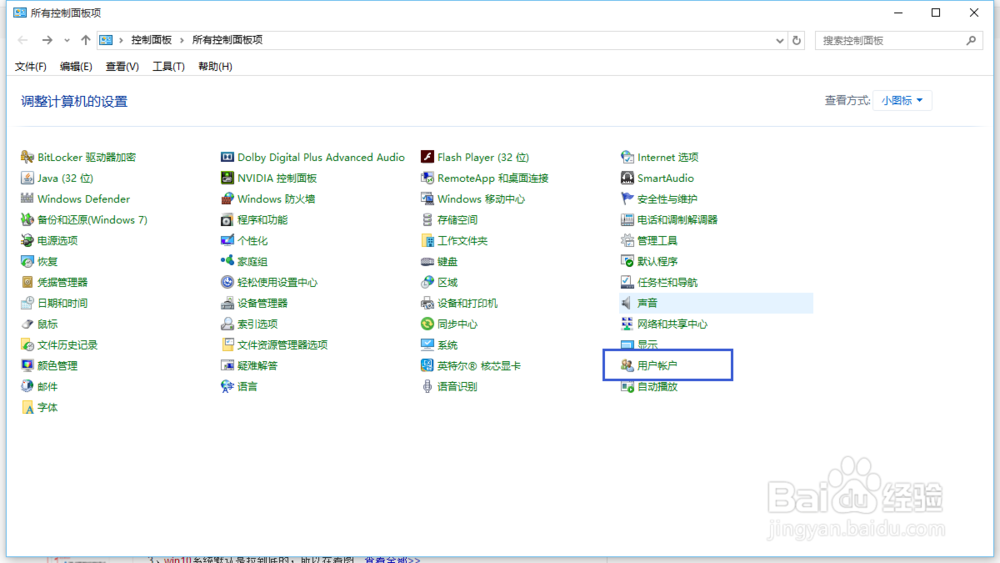Open the 轻松使用设置中心 link
Viewport: 1000px width, 563px height.
coord(277,282)
